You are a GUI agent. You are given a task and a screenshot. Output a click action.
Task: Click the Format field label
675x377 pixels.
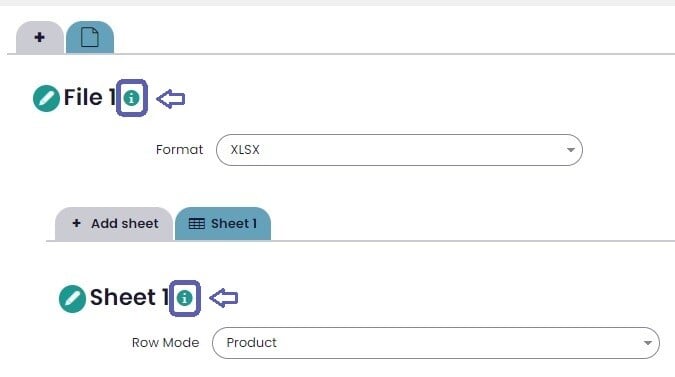click(x=179, y=150)
